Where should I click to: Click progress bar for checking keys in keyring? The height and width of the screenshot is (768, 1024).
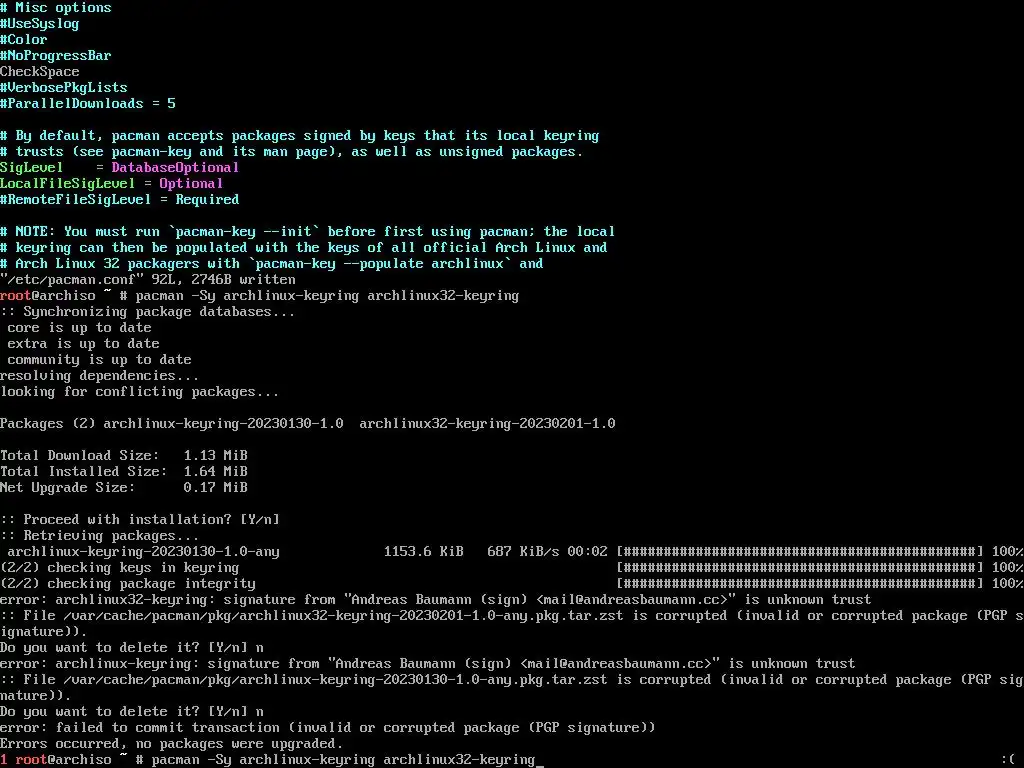[799, 568]
